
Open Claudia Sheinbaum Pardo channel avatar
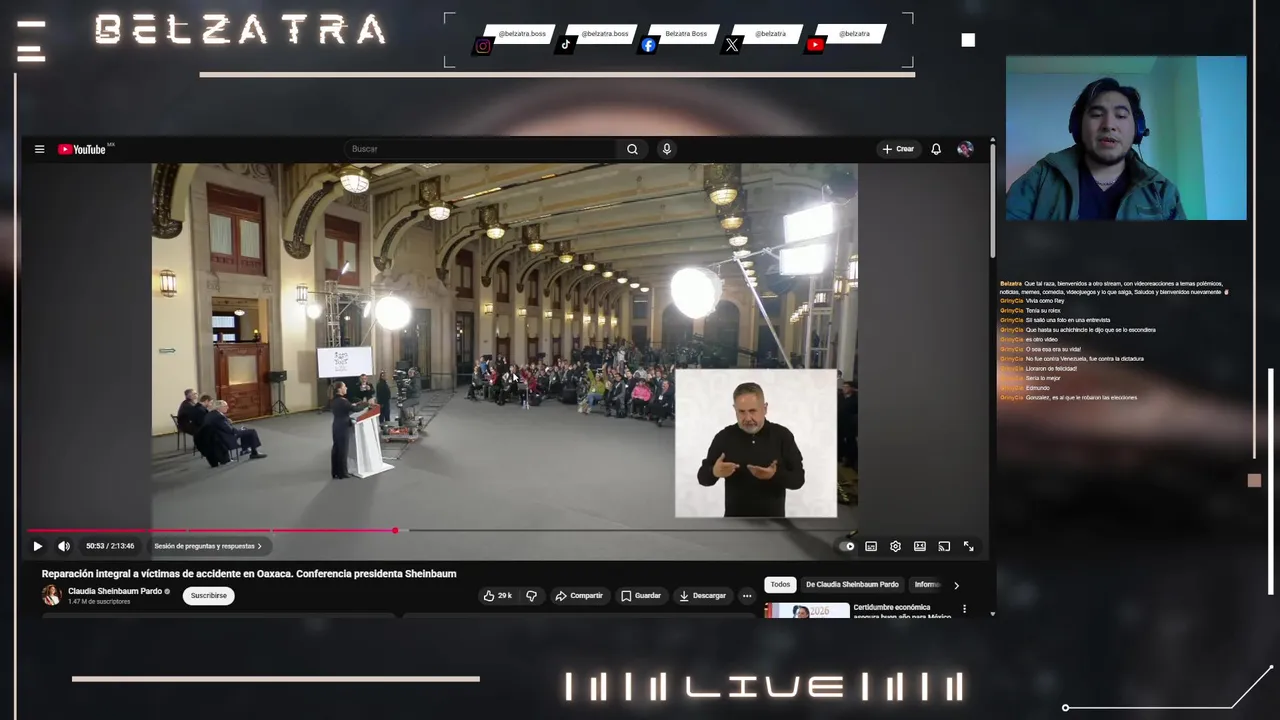[x=51, y=596]
